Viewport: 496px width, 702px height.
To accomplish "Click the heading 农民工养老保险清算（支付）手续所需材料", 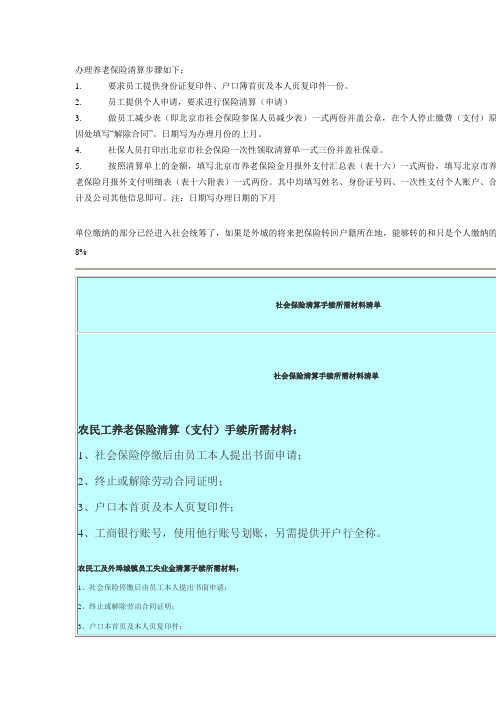I will click(x=187, y=430).
